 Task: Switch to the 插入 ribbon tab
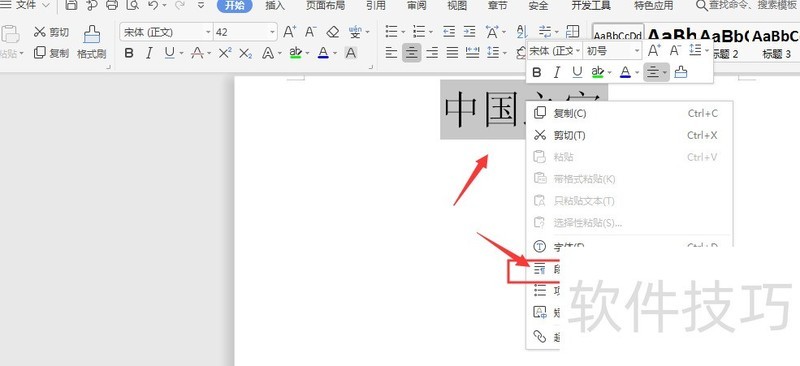click(275, 6)
